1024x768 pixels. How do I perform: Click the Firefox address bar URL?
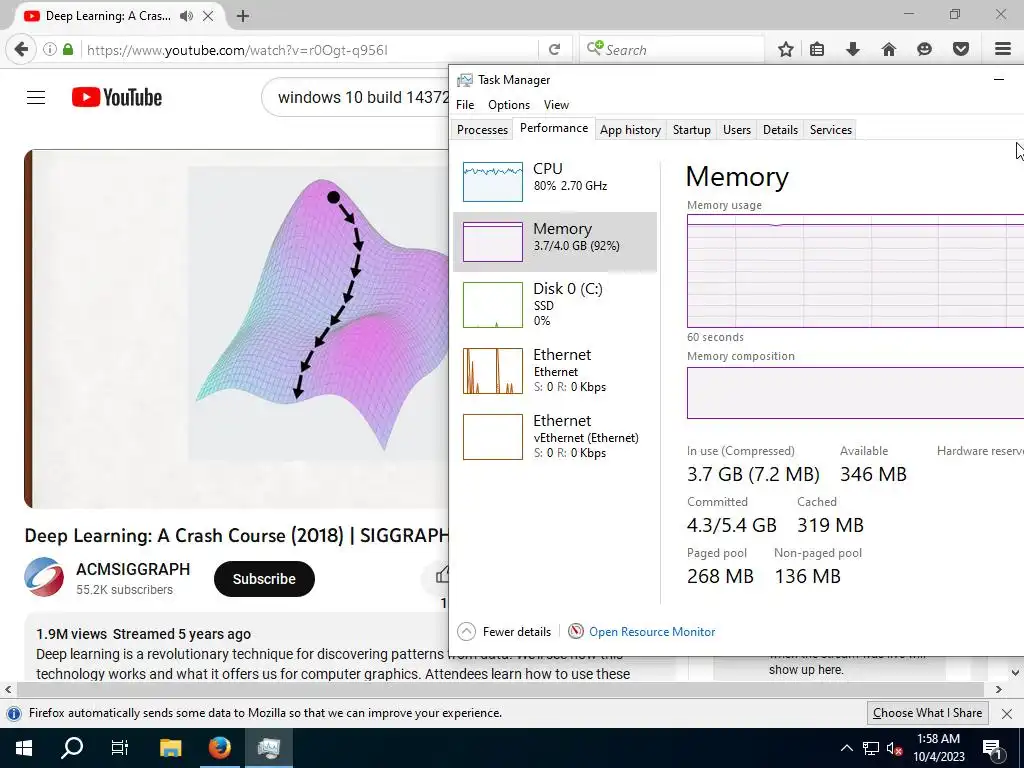click(237, 50)
